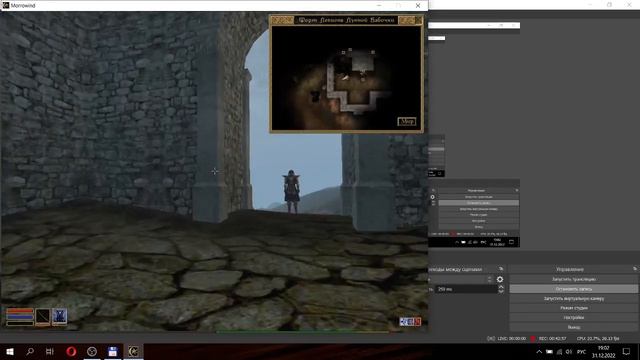
Task: Click the pin icon on map window corner
Action: (418, 20)
